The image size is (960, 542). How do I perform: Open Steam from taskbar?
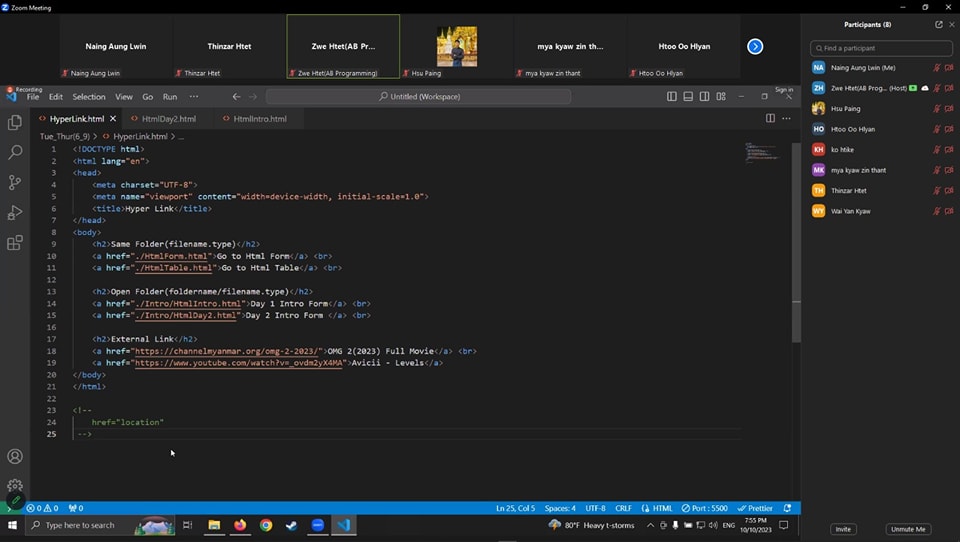291,525
